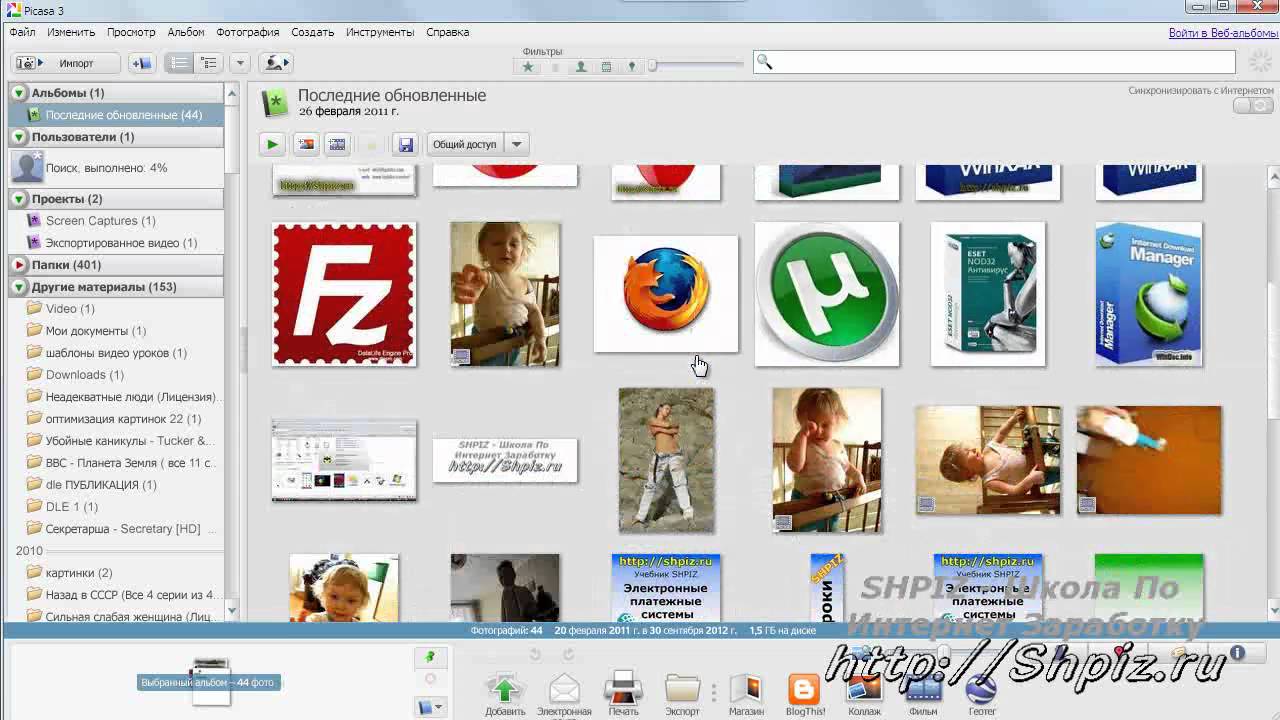Toggle Синхронизировать с Интернетом switch
This screenshot has height=720, width=1280.
[x=1253, y=106]
